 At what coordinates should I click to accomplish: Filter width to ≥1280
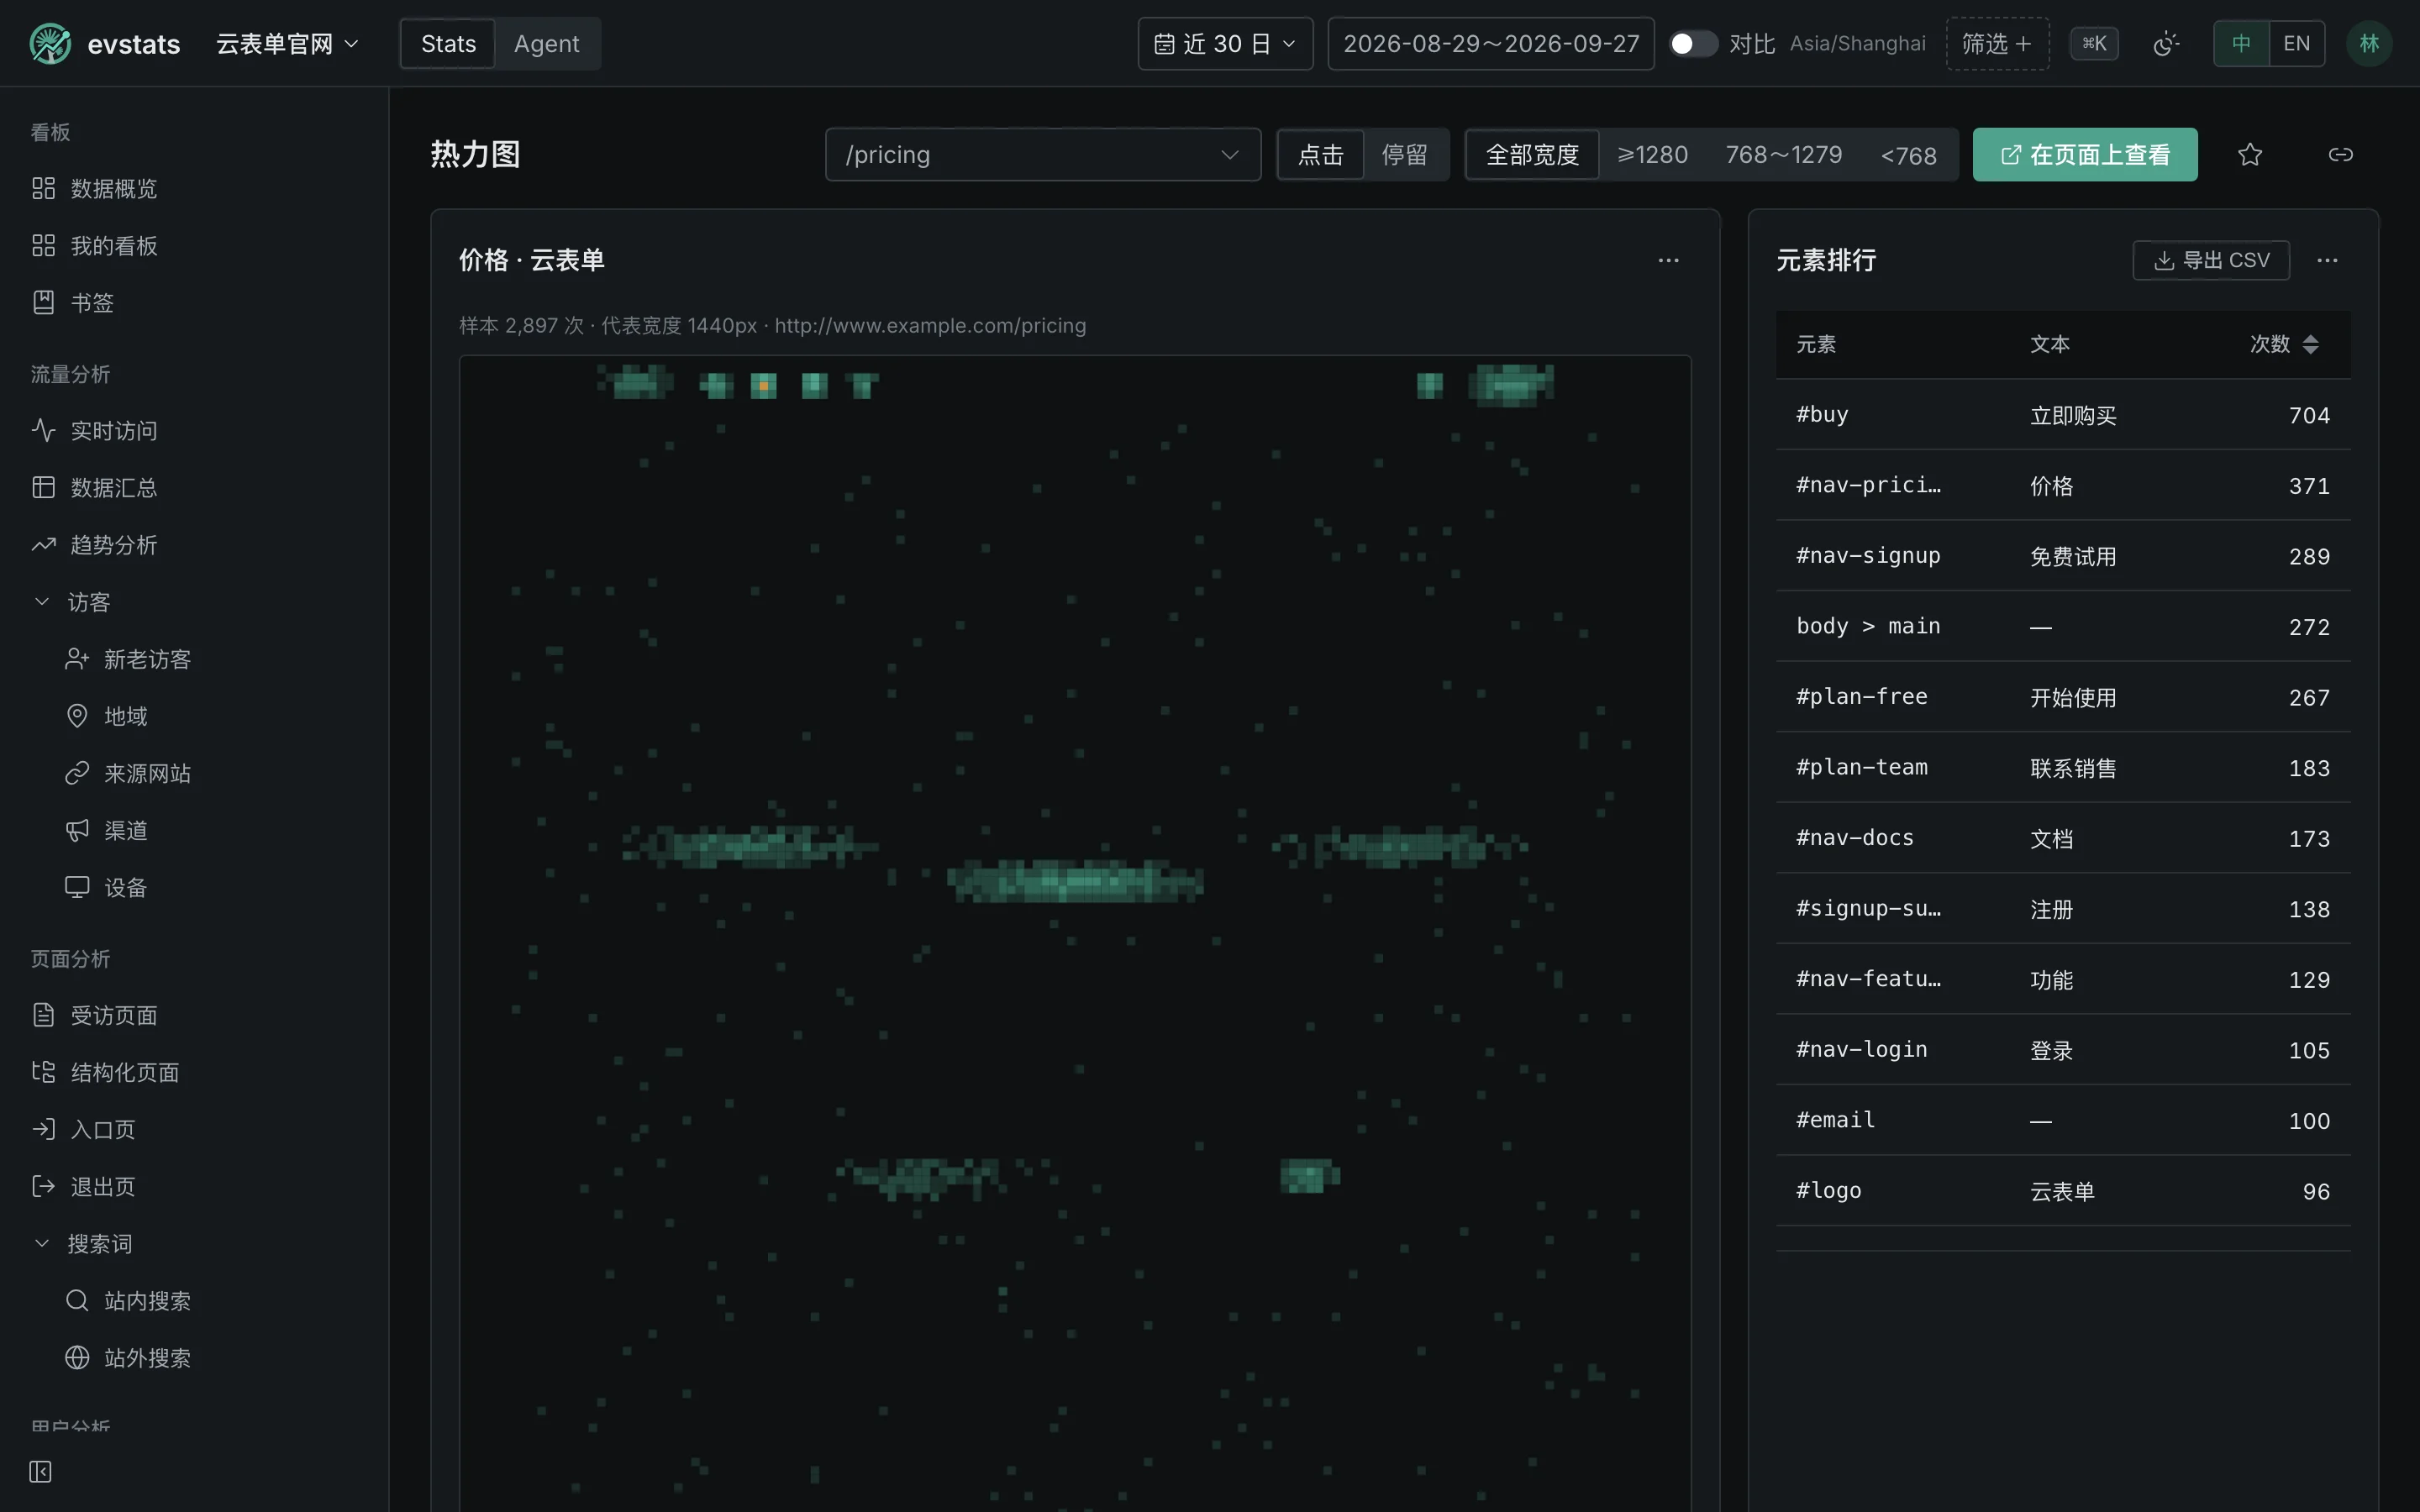click(1653, 155)
